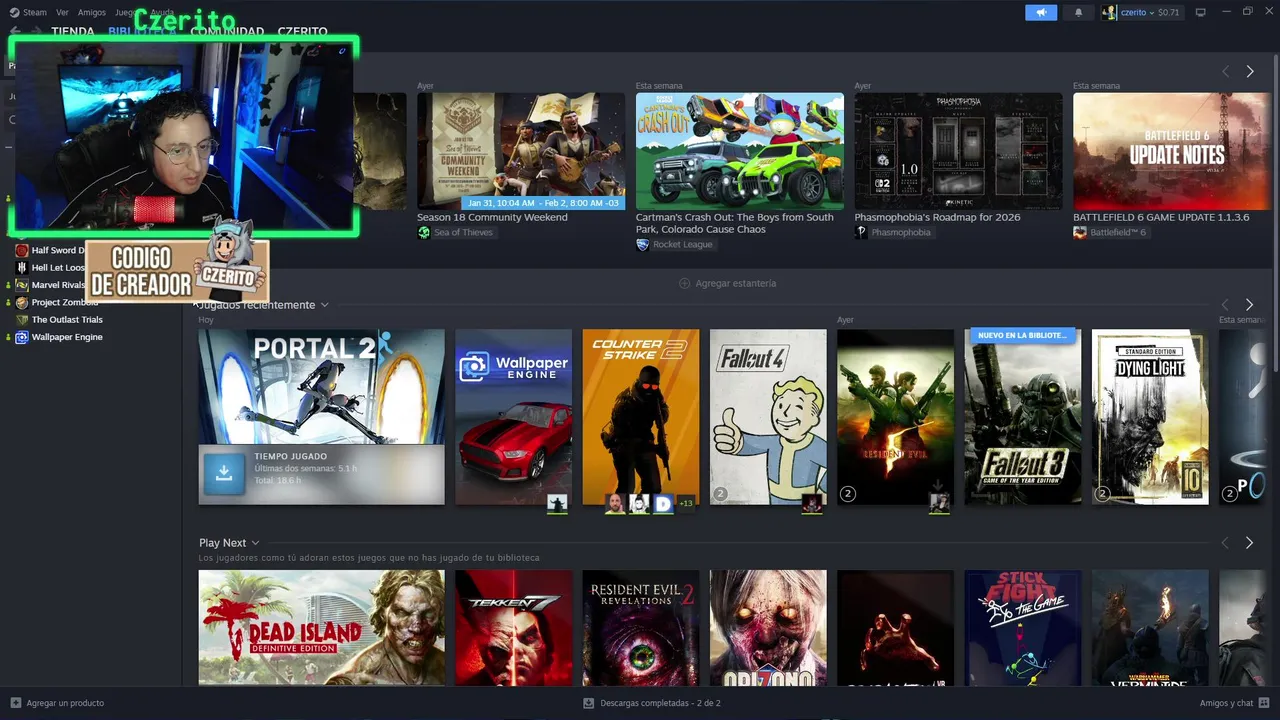Click the friend avatar under Wallpaper Engine
The width and height of the screenshot is (1280, 720).
pos(557,504)
